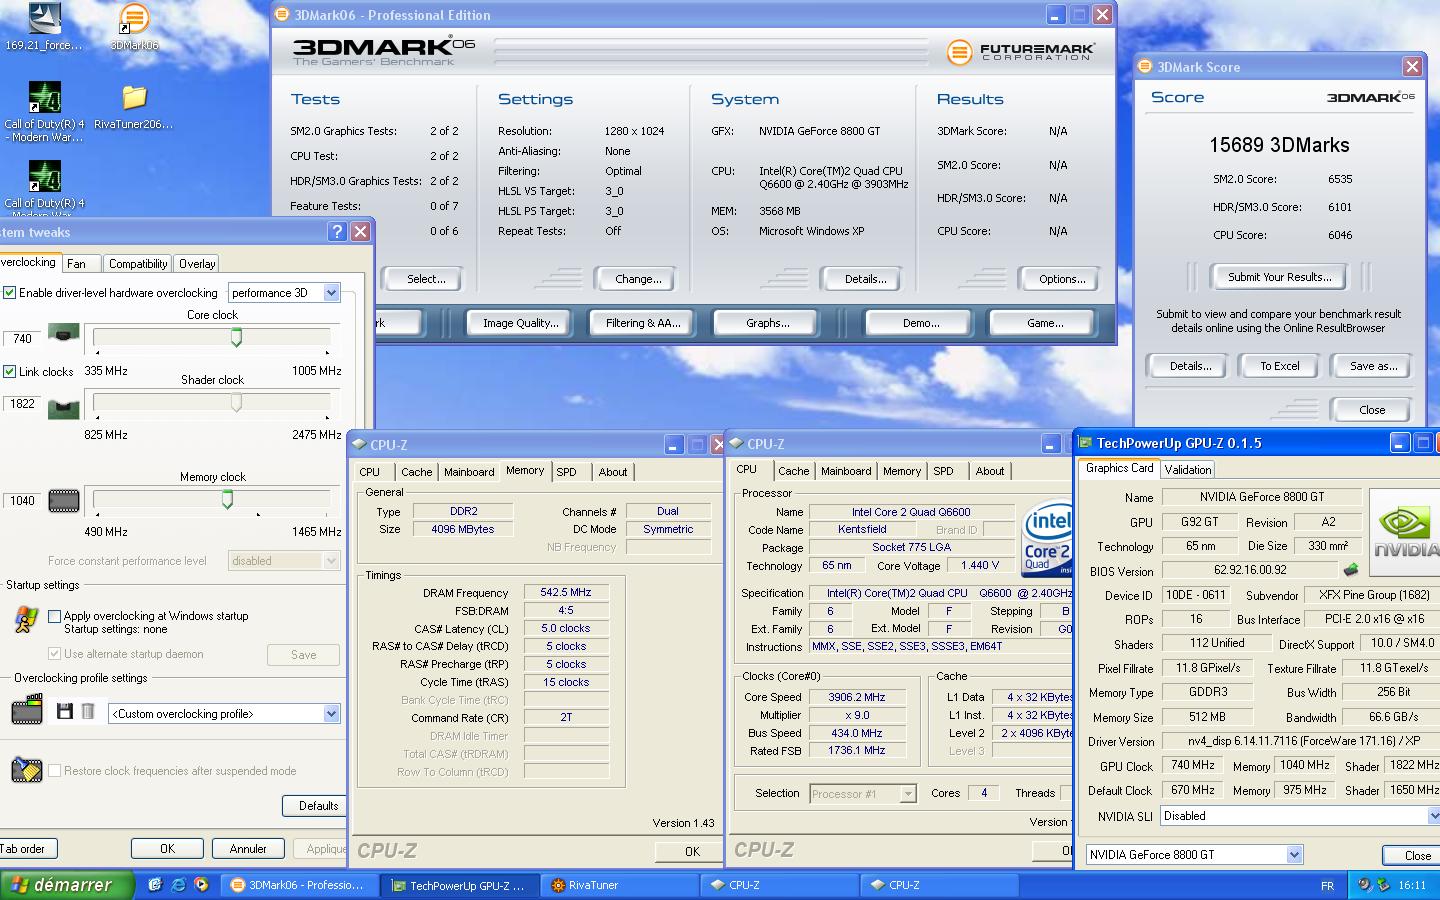The width and height of the screenshot is (1440, 900).
Task: Enable Apply overclocking at Windows startup
Action: (x=55, y=616)
